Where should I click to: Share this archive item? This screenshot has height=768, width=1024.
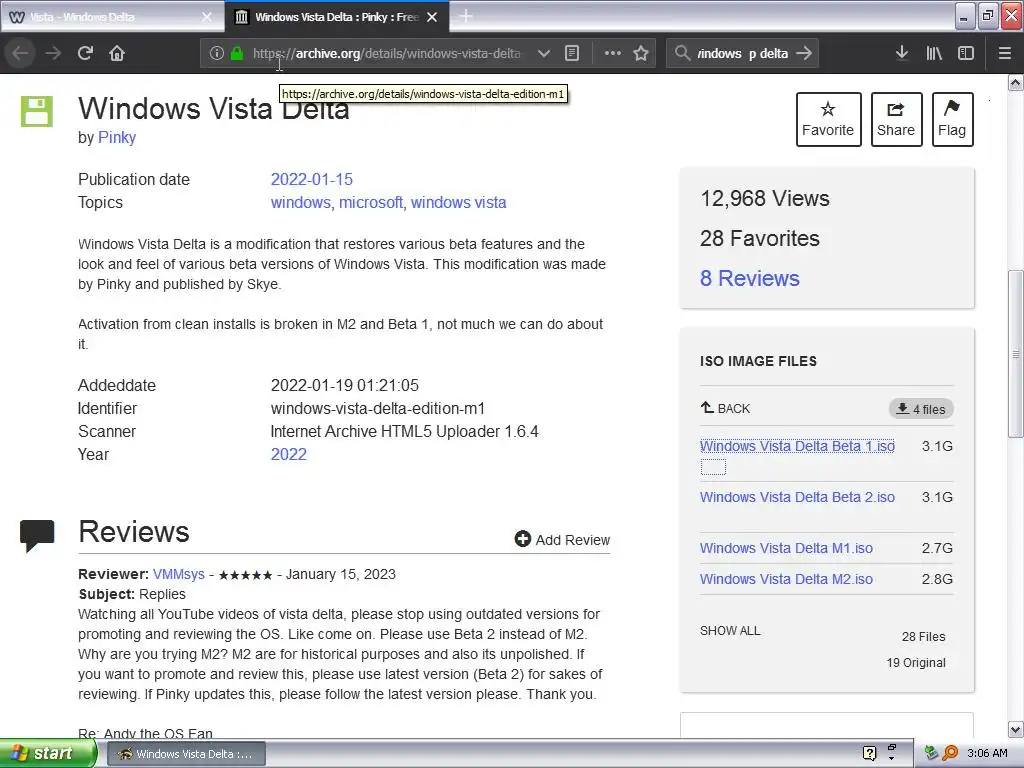pos(896,119)
